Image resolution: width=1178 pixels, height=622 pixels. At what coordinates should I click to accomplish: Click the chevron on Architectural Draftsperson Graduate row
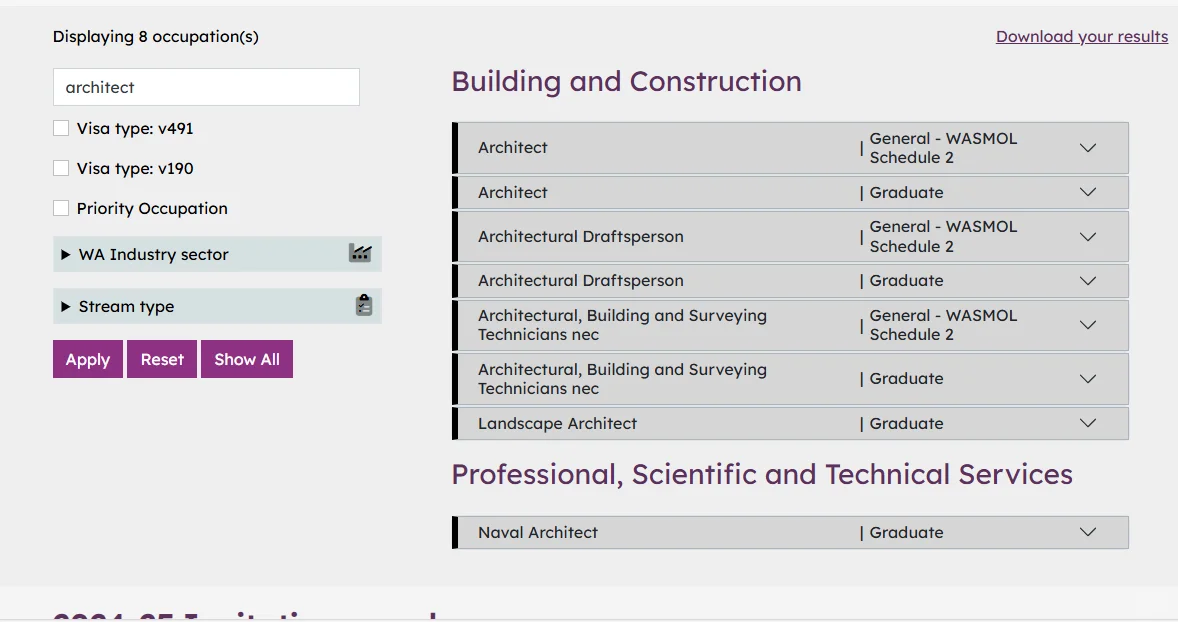[1088, 281]
